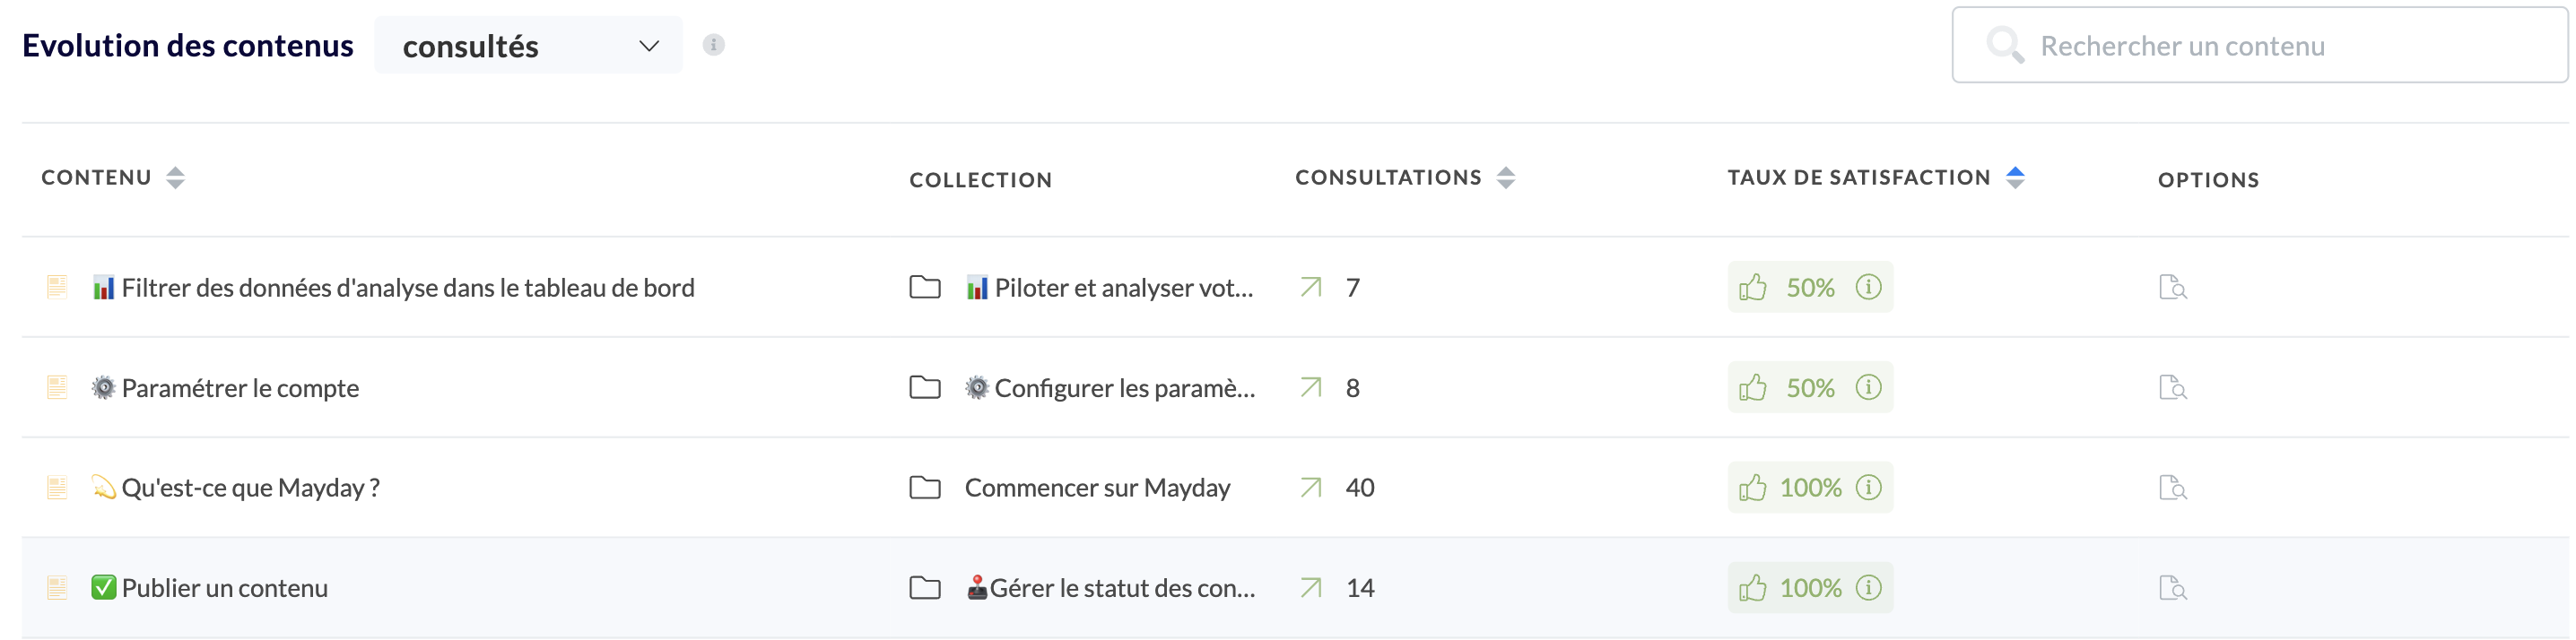Image resolution: width=2576 pixels, height=640 pixels.
Task: Open the Qu'est-ce que Mayday ? content
Action: tap(250, 488)
